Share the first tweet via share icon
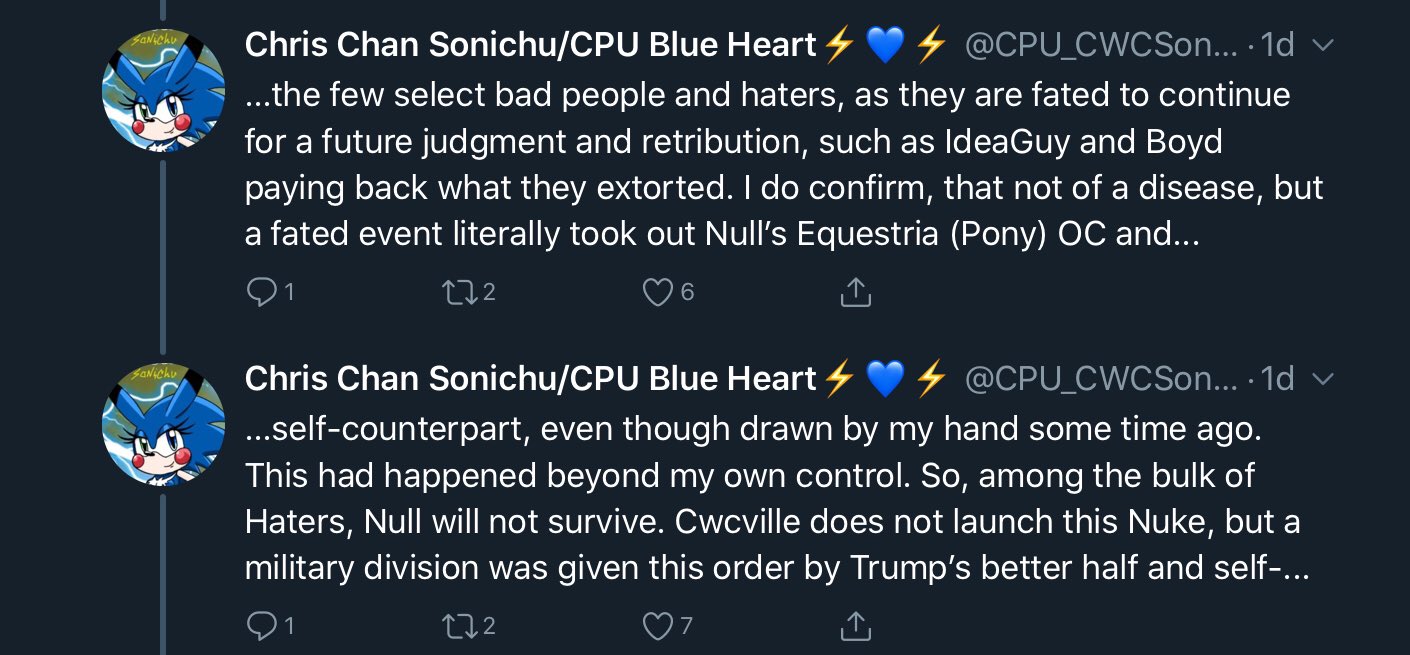 tap(855, 292)
